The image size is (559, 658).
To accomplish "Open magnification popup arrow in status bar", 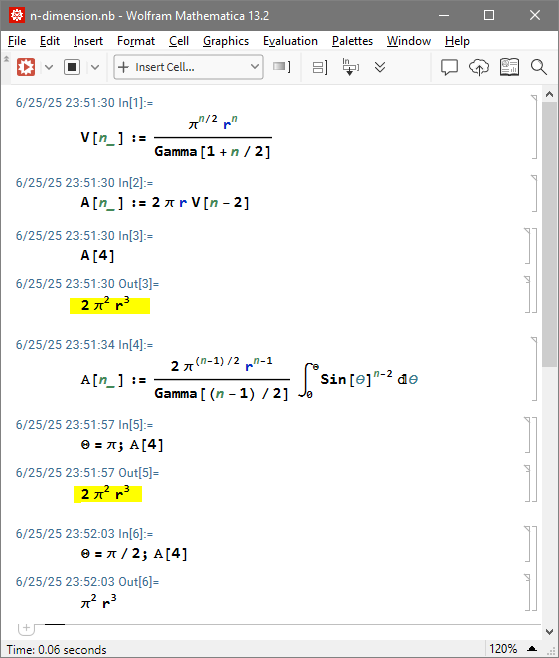I will tap(532, 649).
